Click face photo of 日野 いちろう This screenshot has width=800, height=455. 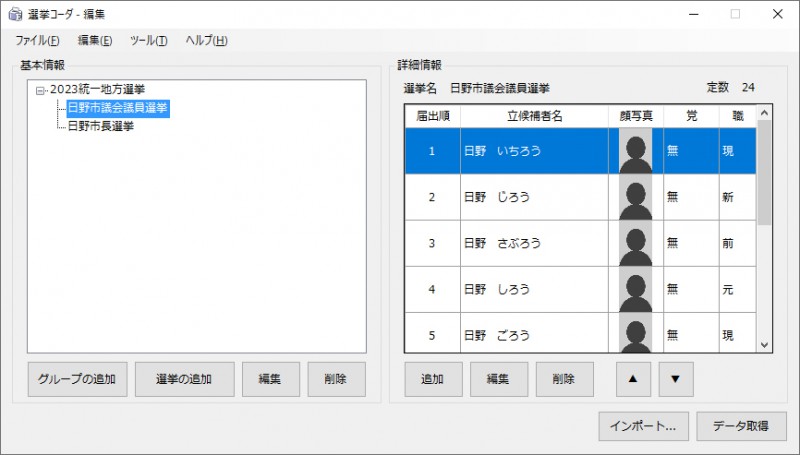tap(635, 151)
